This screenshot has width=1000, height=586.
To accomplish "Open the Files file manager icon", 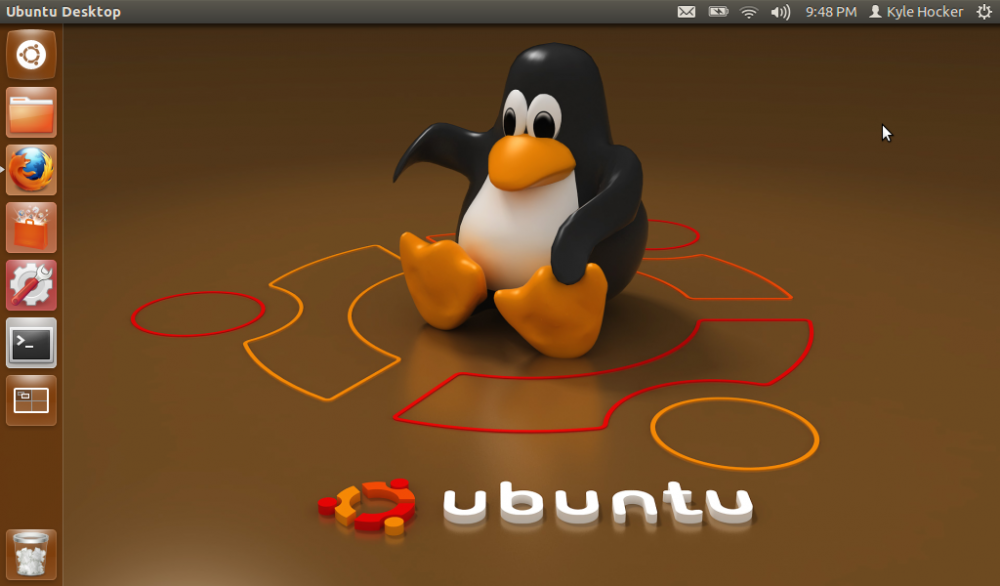I will [x=31, y=112].
